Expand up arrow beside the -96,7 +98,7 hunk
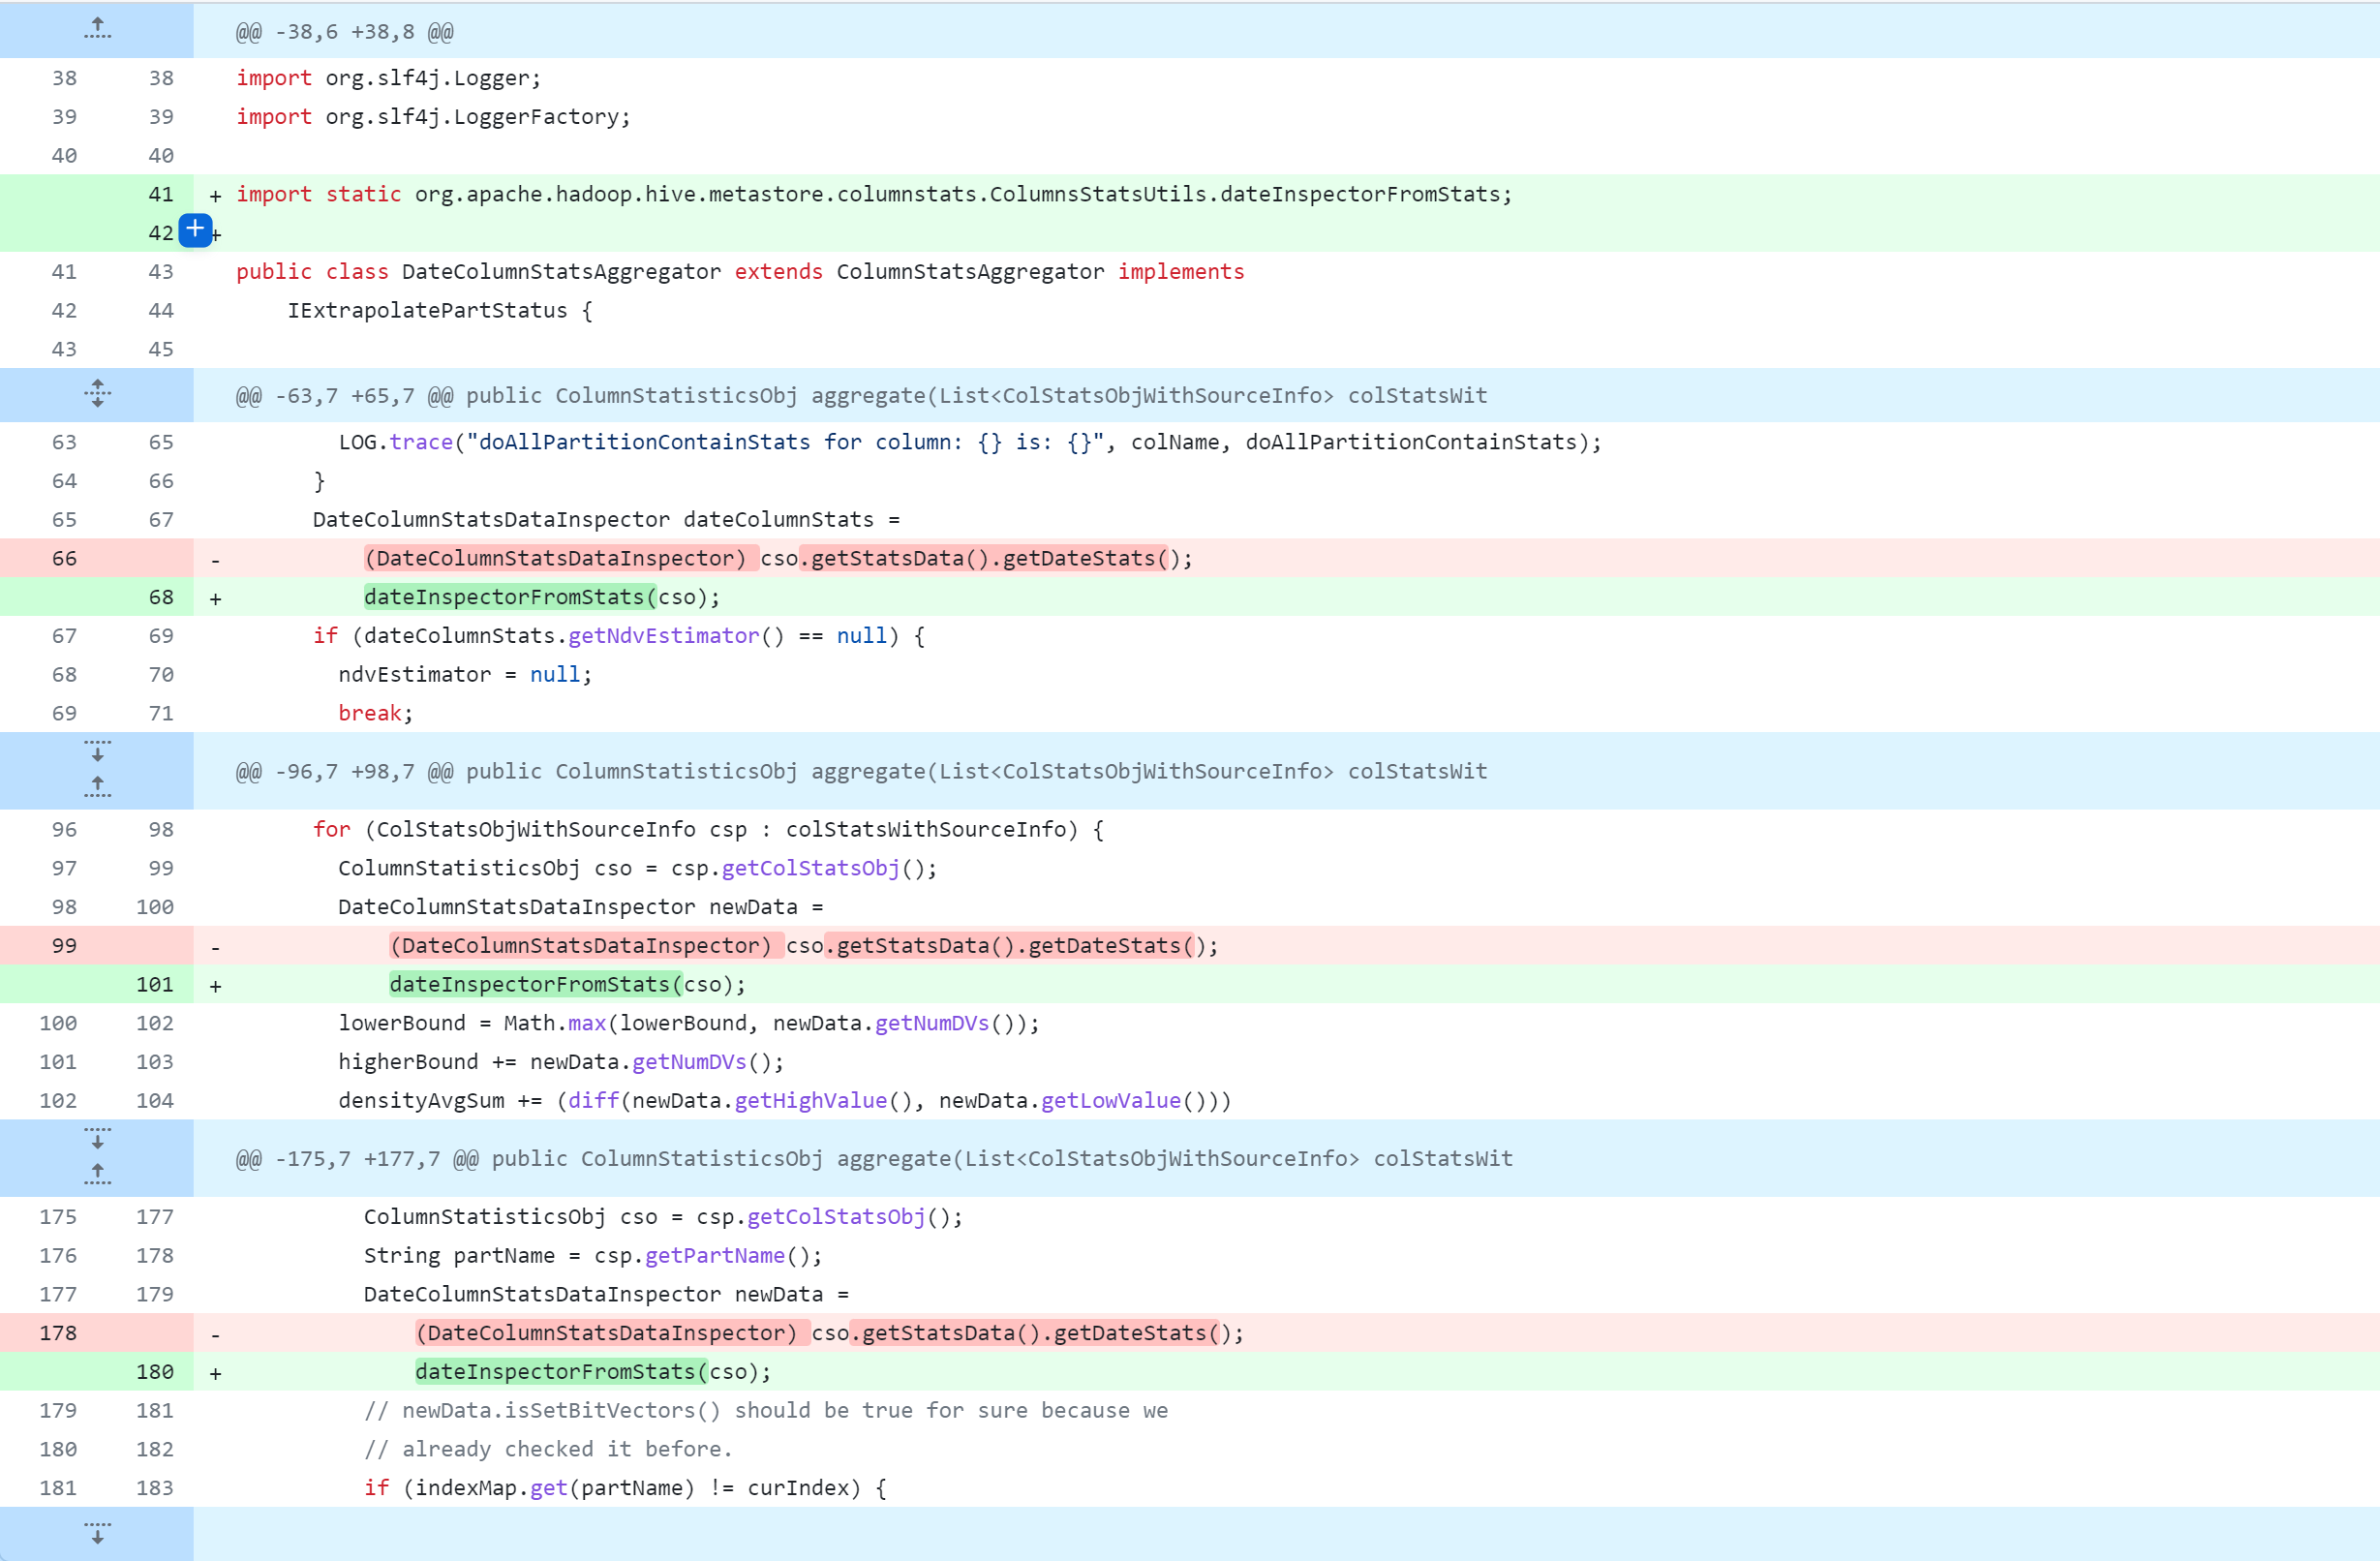 click(97, 787)
